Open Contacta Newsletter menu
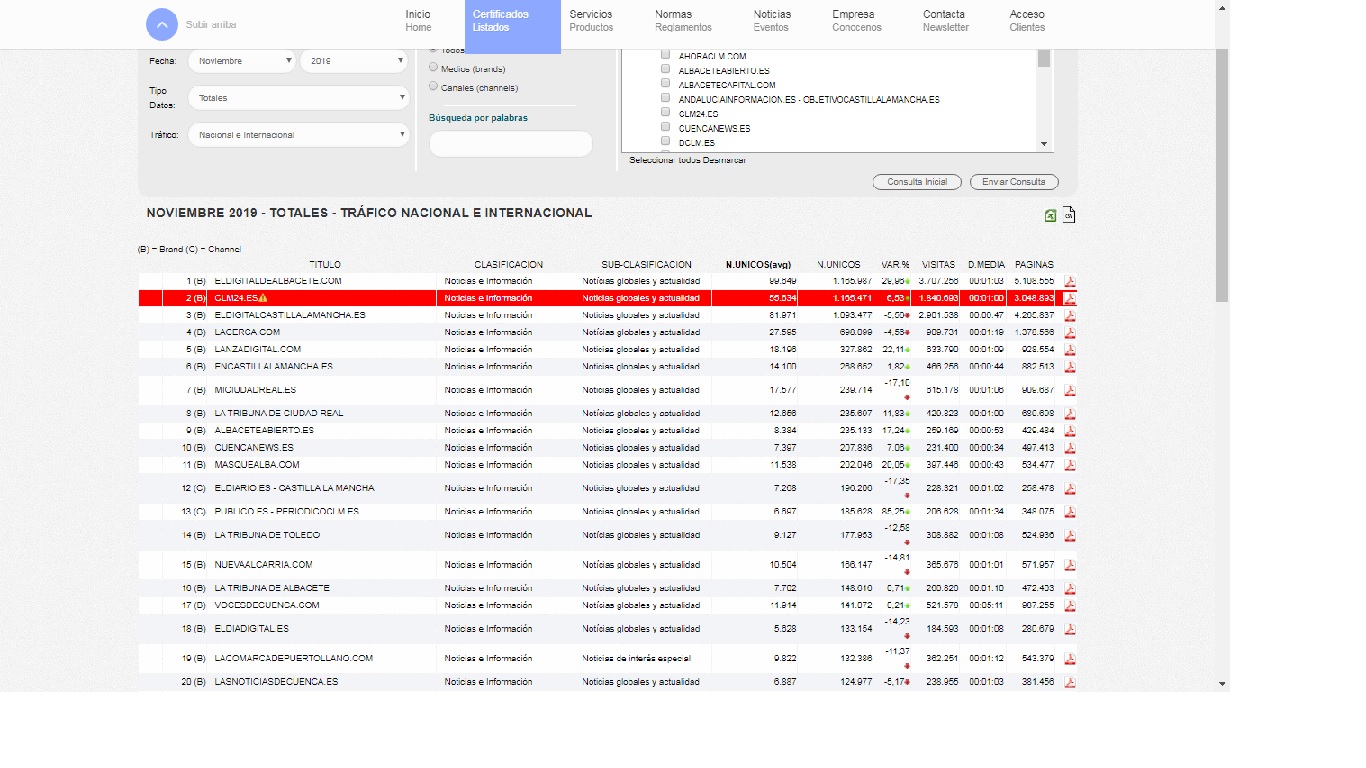The width and height of the screenshot is (1366, 768). [946, 21]
